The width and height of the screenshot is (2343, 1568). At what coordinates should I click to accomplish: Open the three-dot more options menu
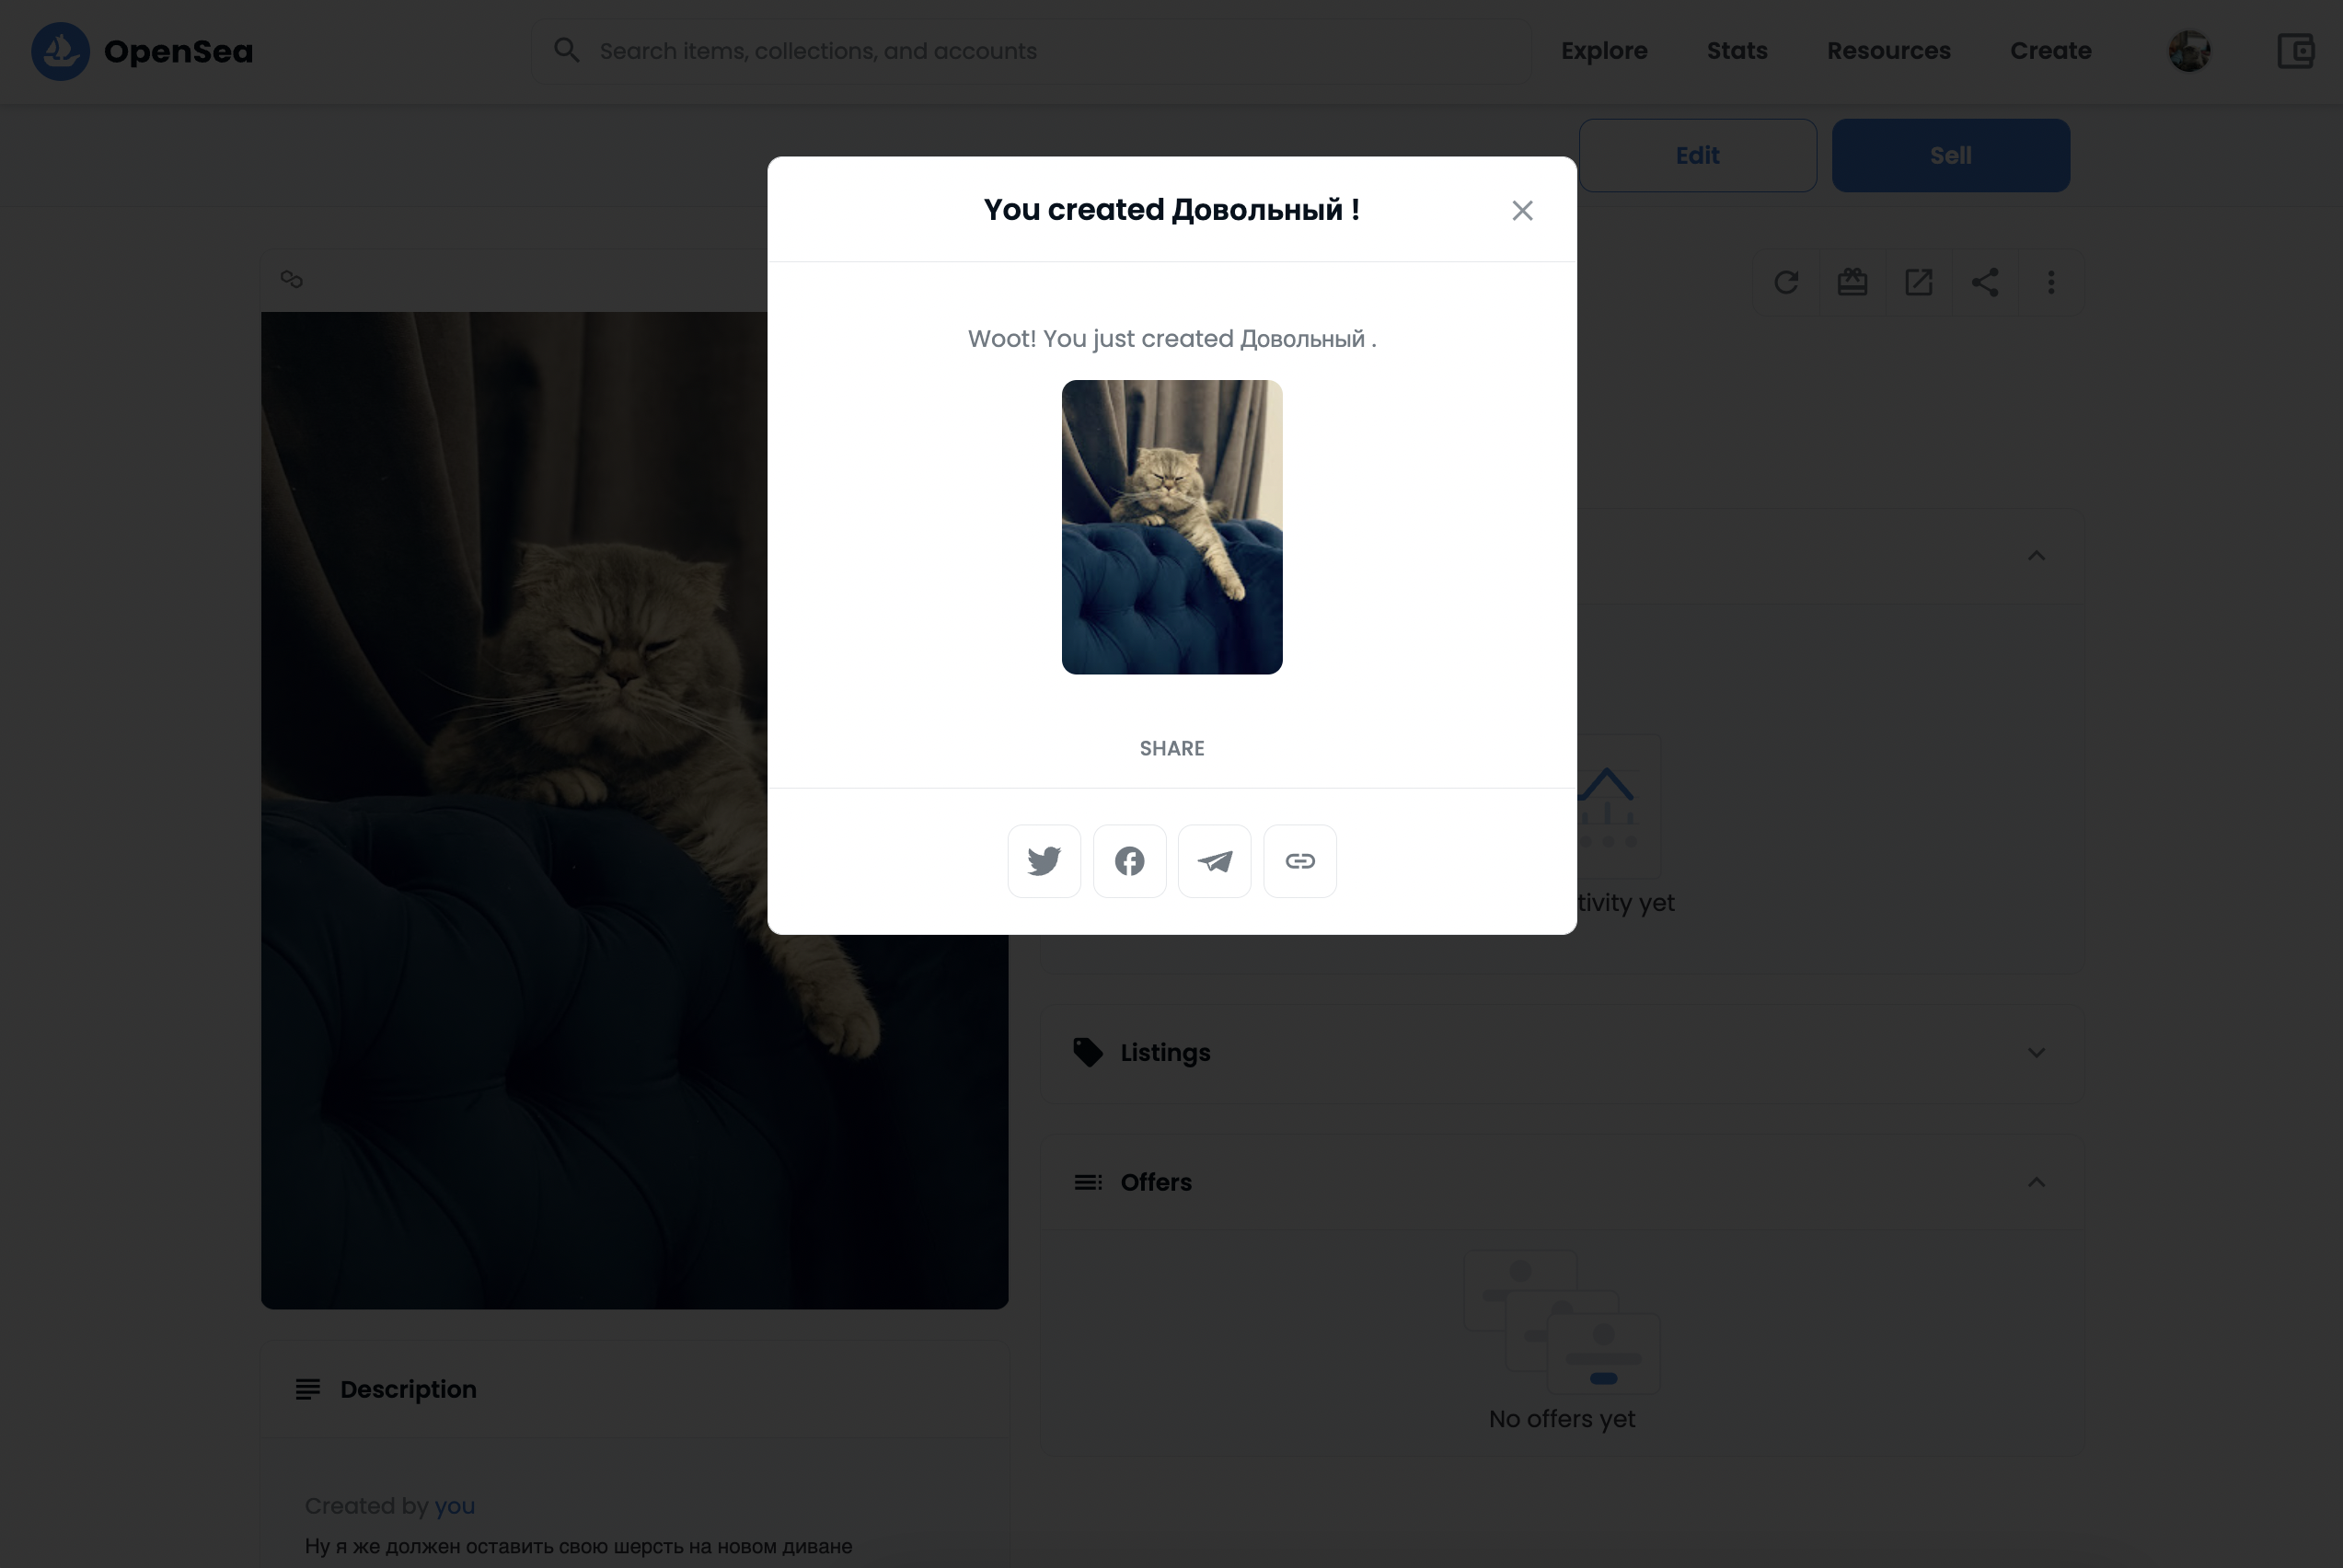pos(2051,283)
